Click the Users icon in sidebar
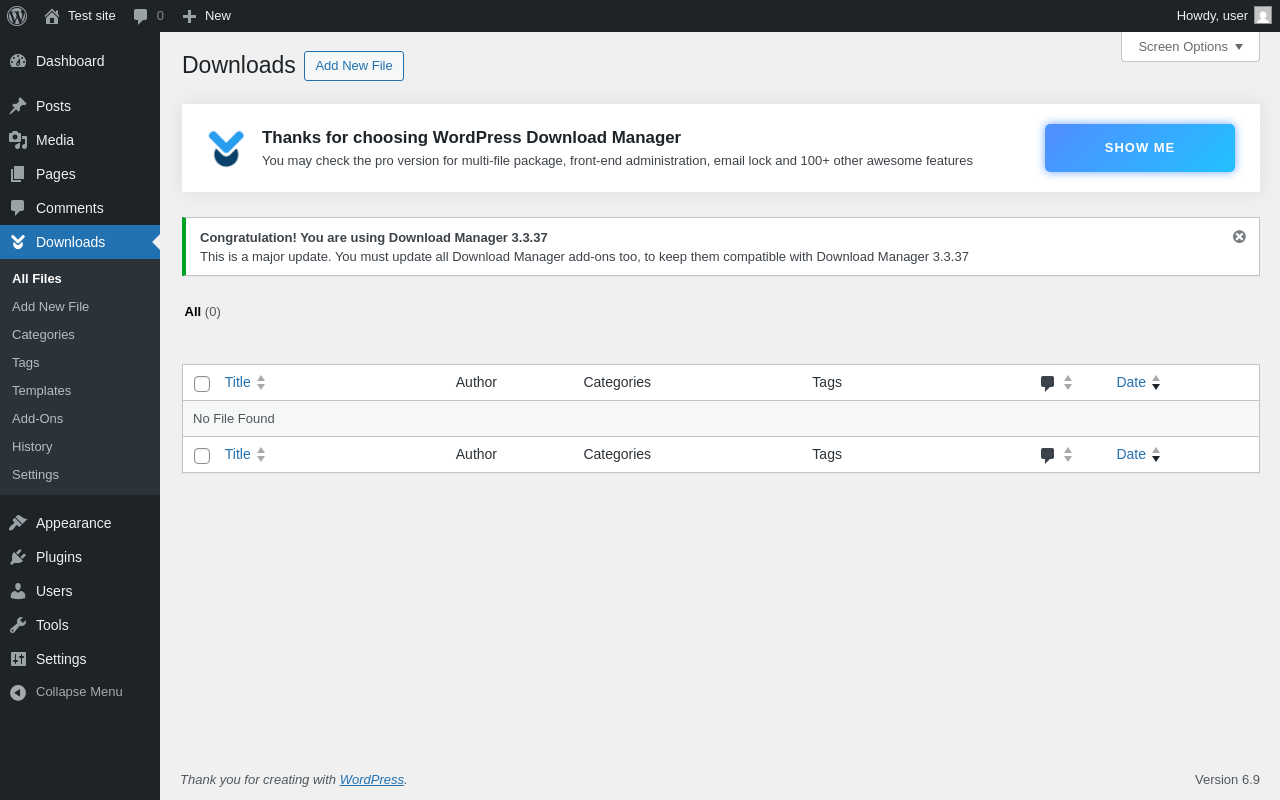 pos(18,591)
